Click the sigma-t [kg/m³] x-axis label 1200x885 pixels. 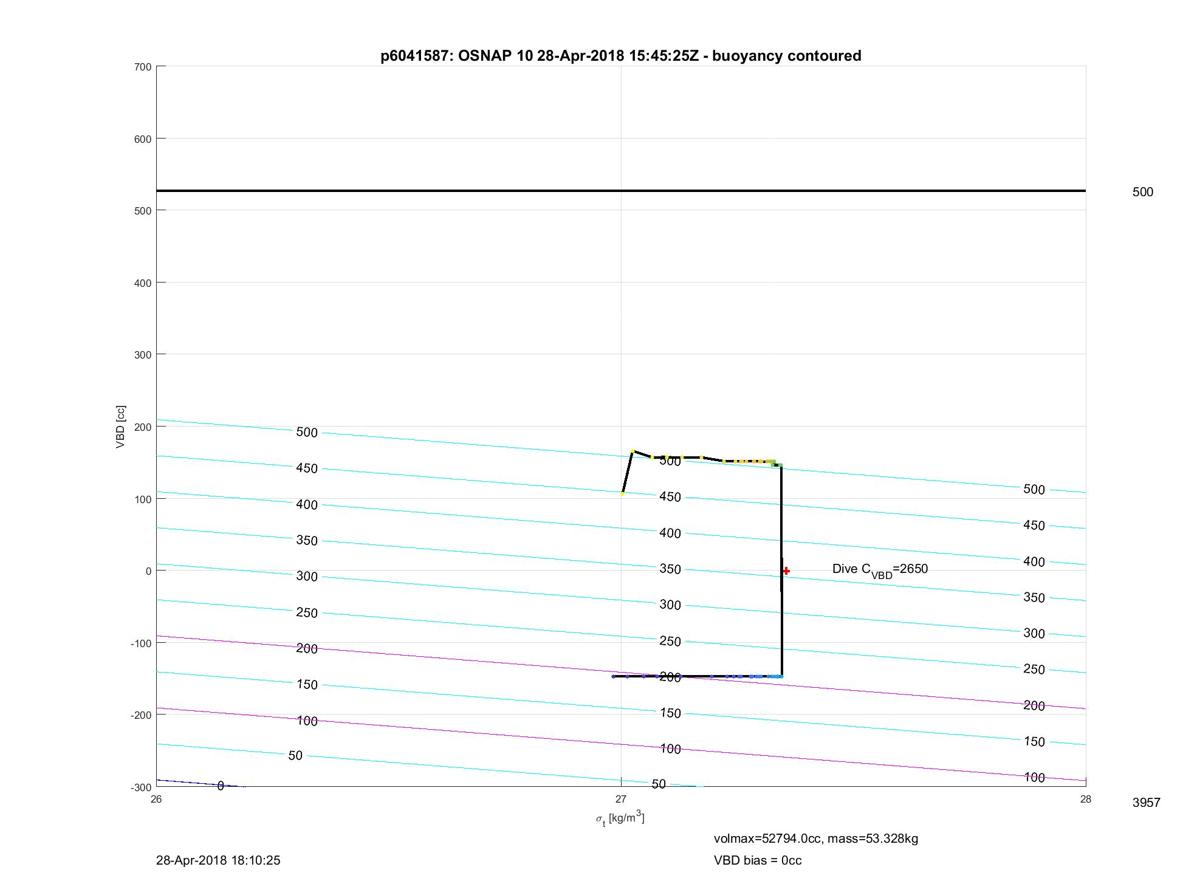(x=620, y=818)
